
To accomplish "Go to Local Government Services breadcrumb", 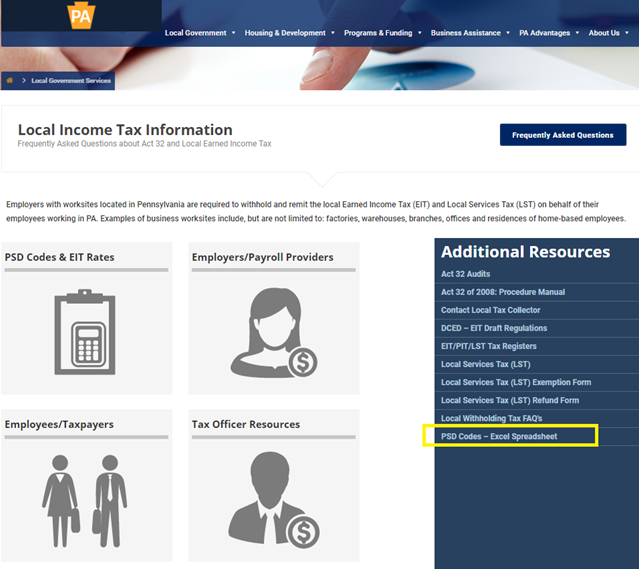I will 70,80.
